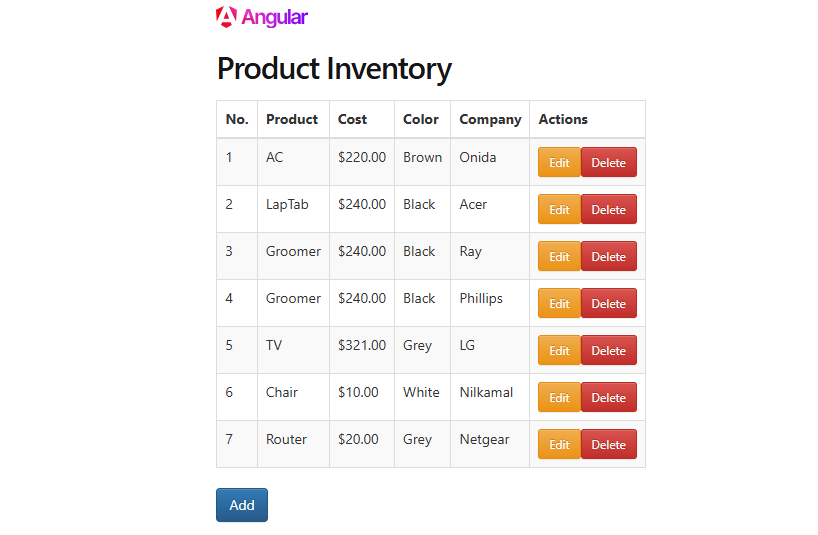Delete the Chair by Nilkamal
This screenshot has width=818, height=535.
coord(608,398)
